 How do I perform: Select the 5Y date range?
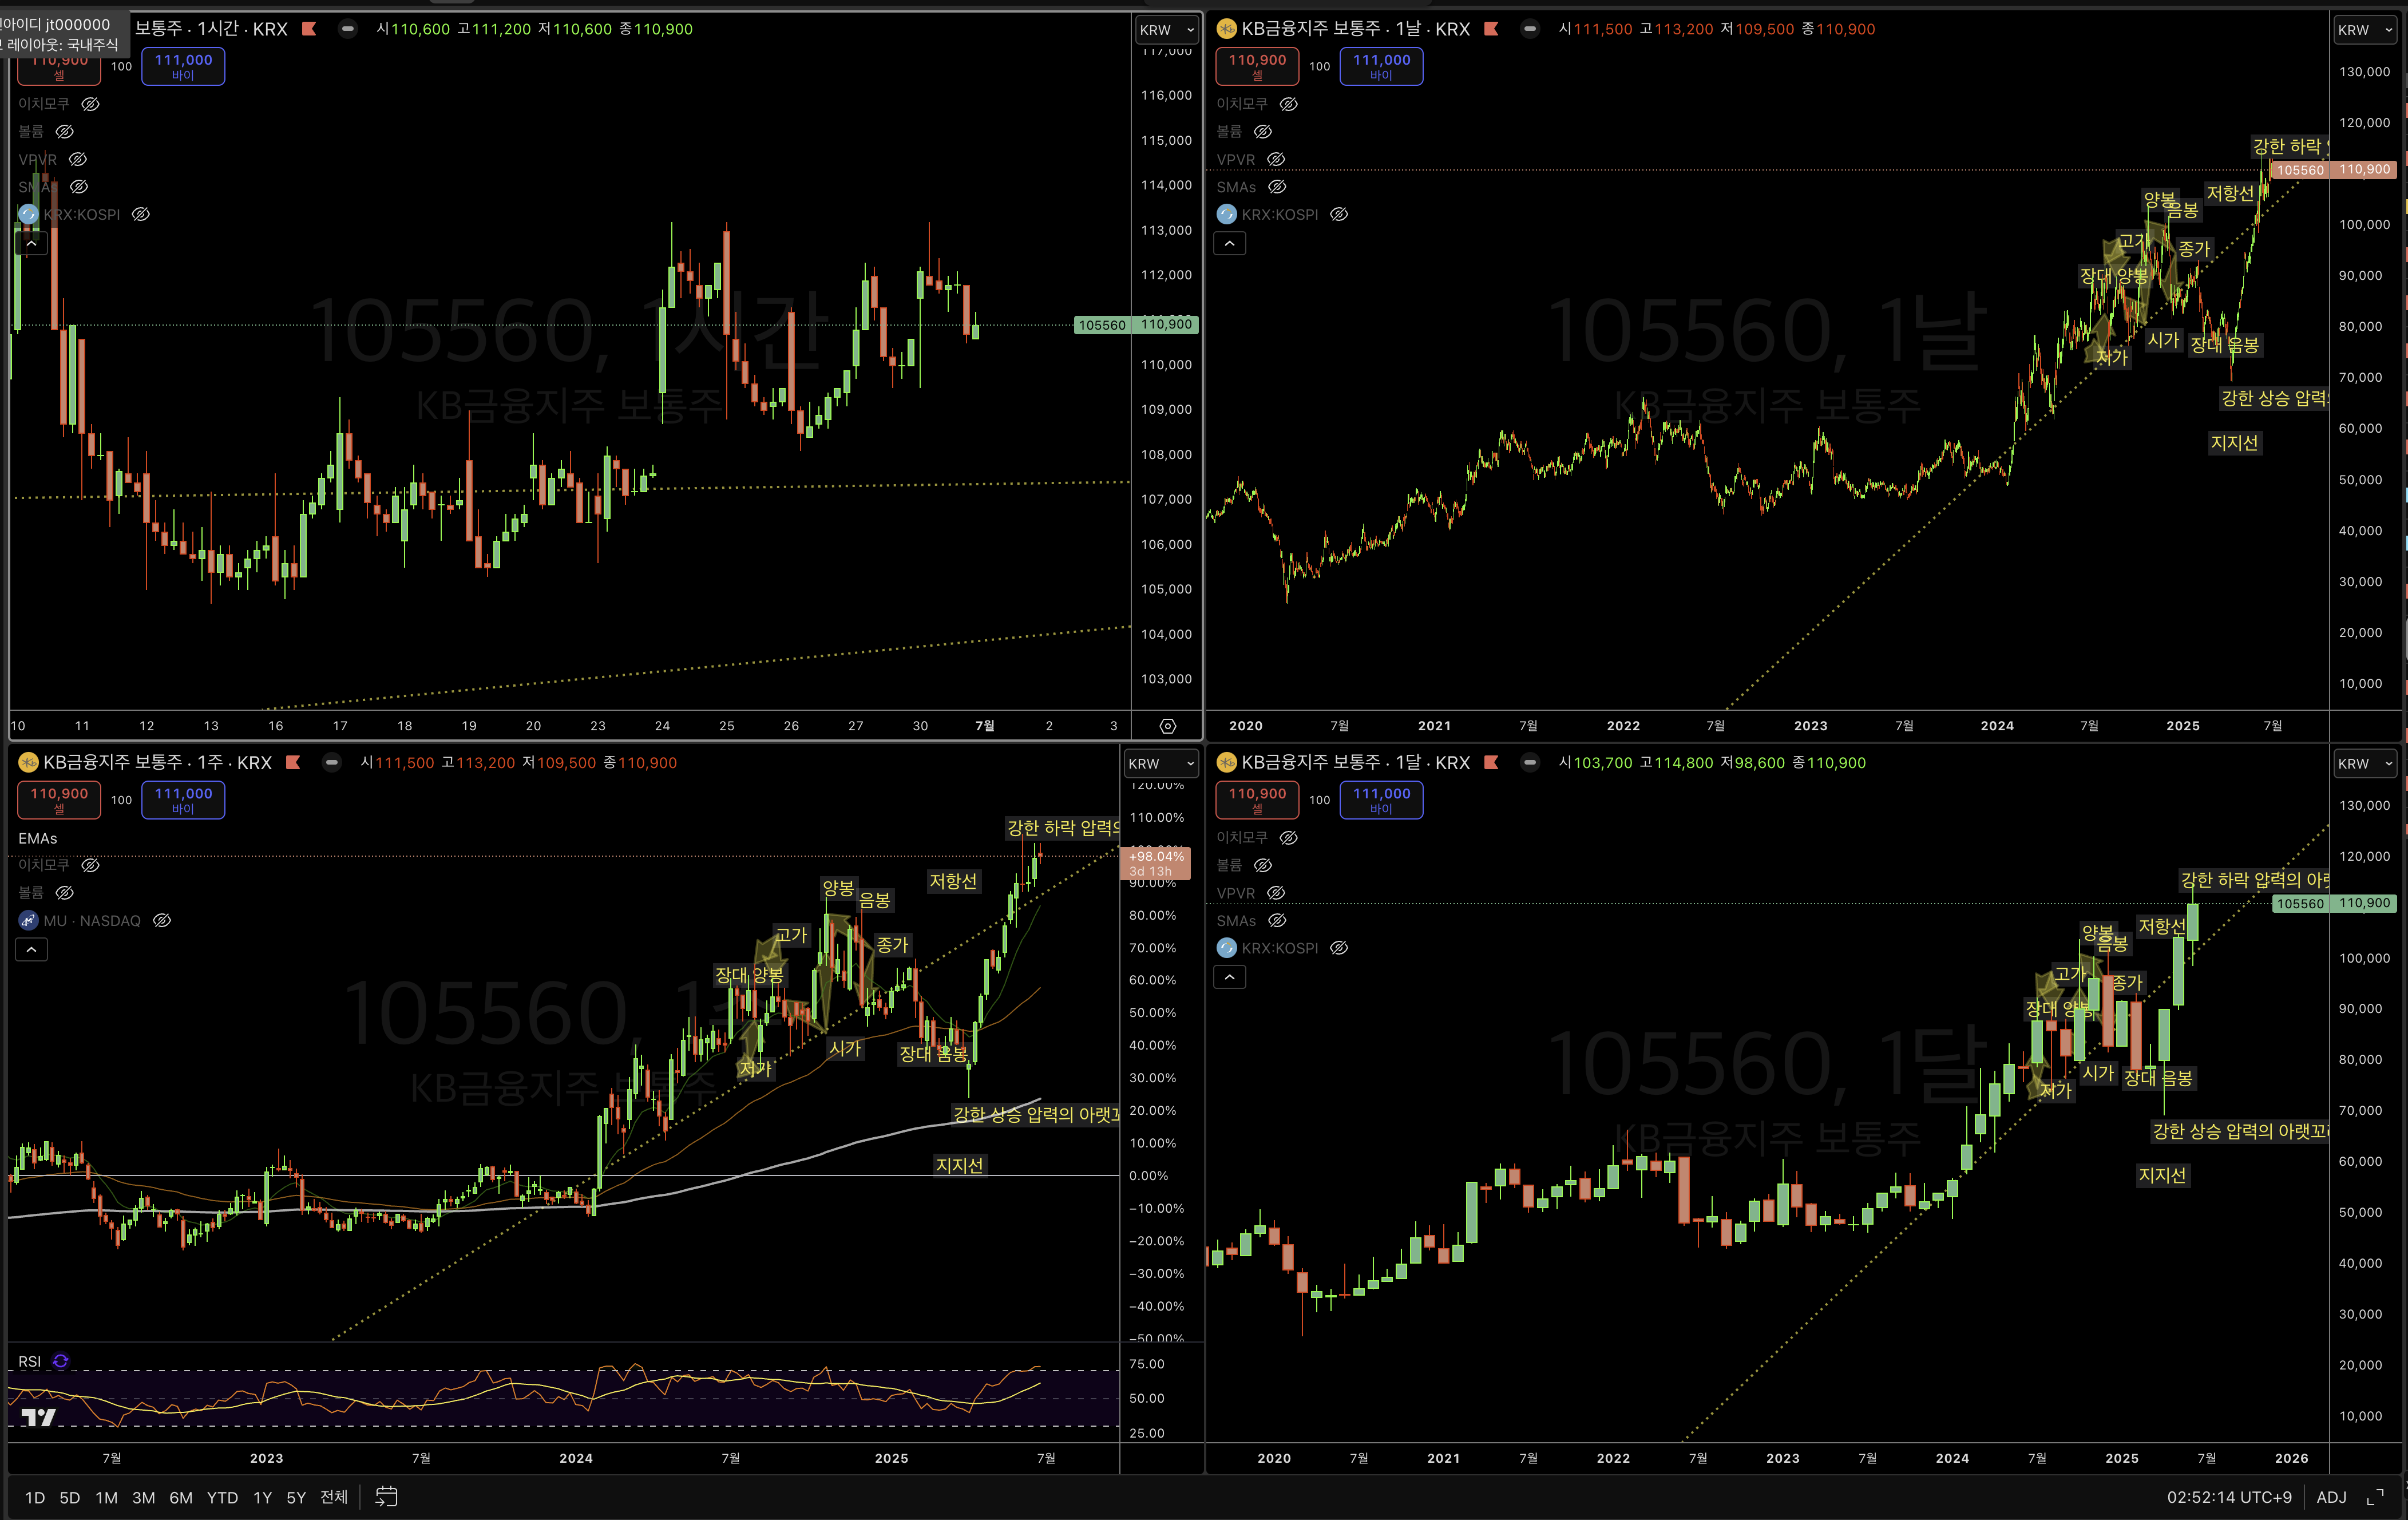coord(296,1497)
